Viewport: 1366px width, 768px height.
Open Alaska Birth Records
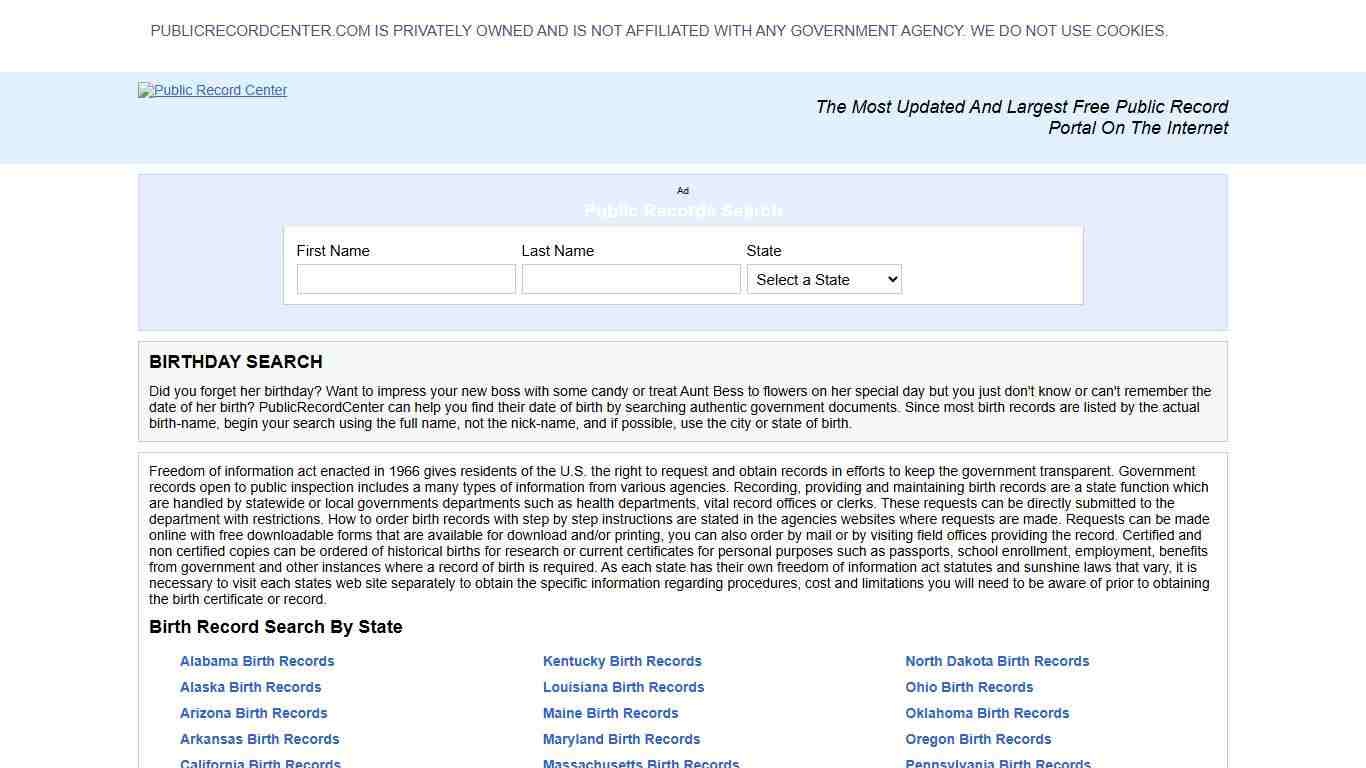(x=250, y=687)
